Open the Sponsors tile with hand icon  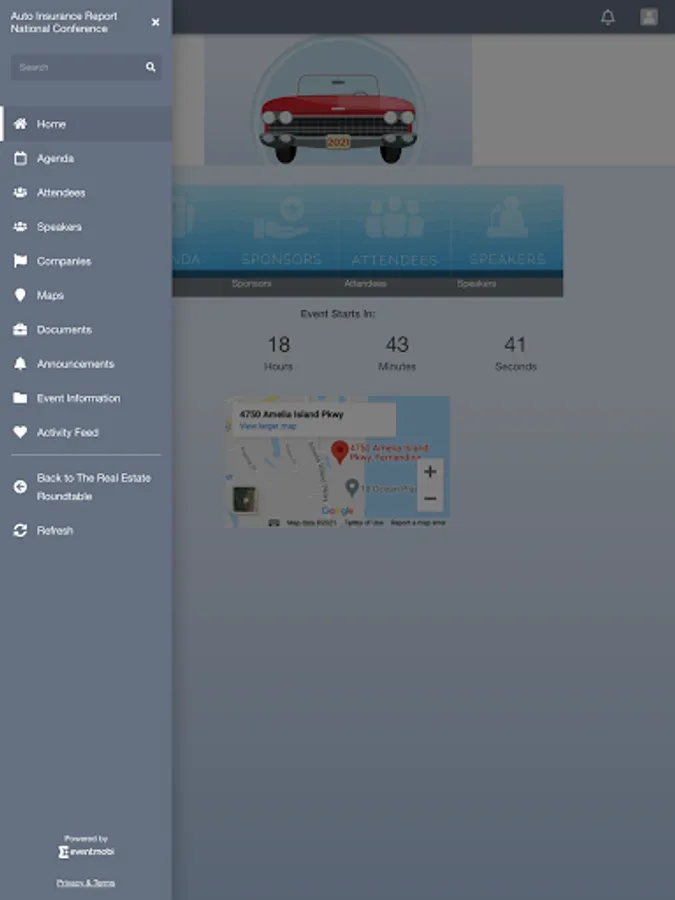(281, 231)
